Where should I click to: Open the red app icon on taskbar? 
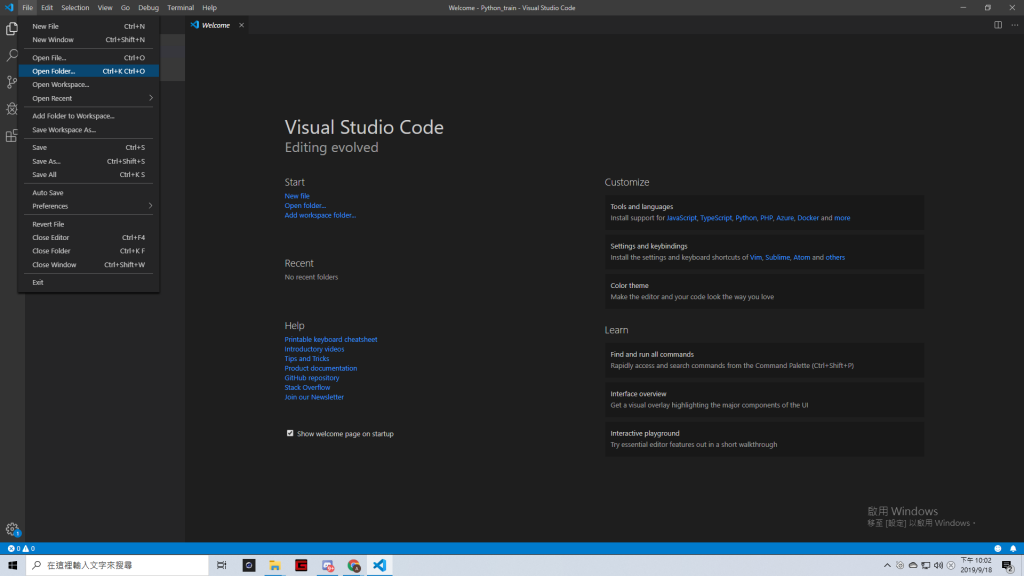pyautogui.click(x=301, y=565)
